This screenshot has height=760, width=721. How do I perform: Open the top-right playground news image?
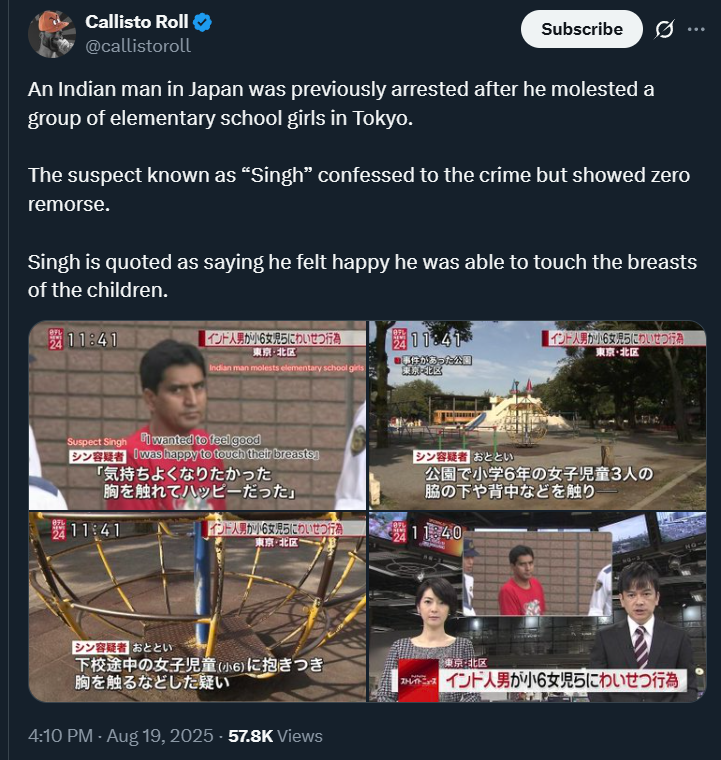pyautogui.click(x=537, y=415)
